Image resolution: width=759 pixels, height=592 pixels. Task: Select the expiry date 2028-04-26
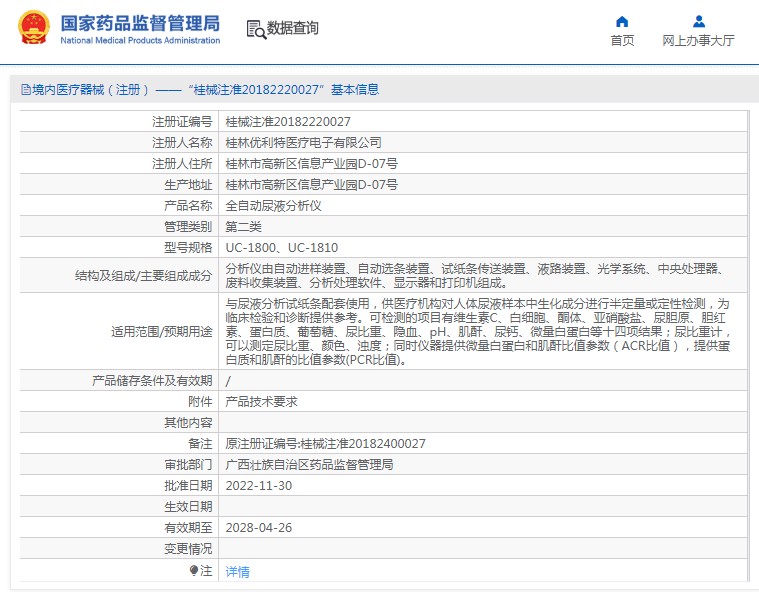[259, 528]
